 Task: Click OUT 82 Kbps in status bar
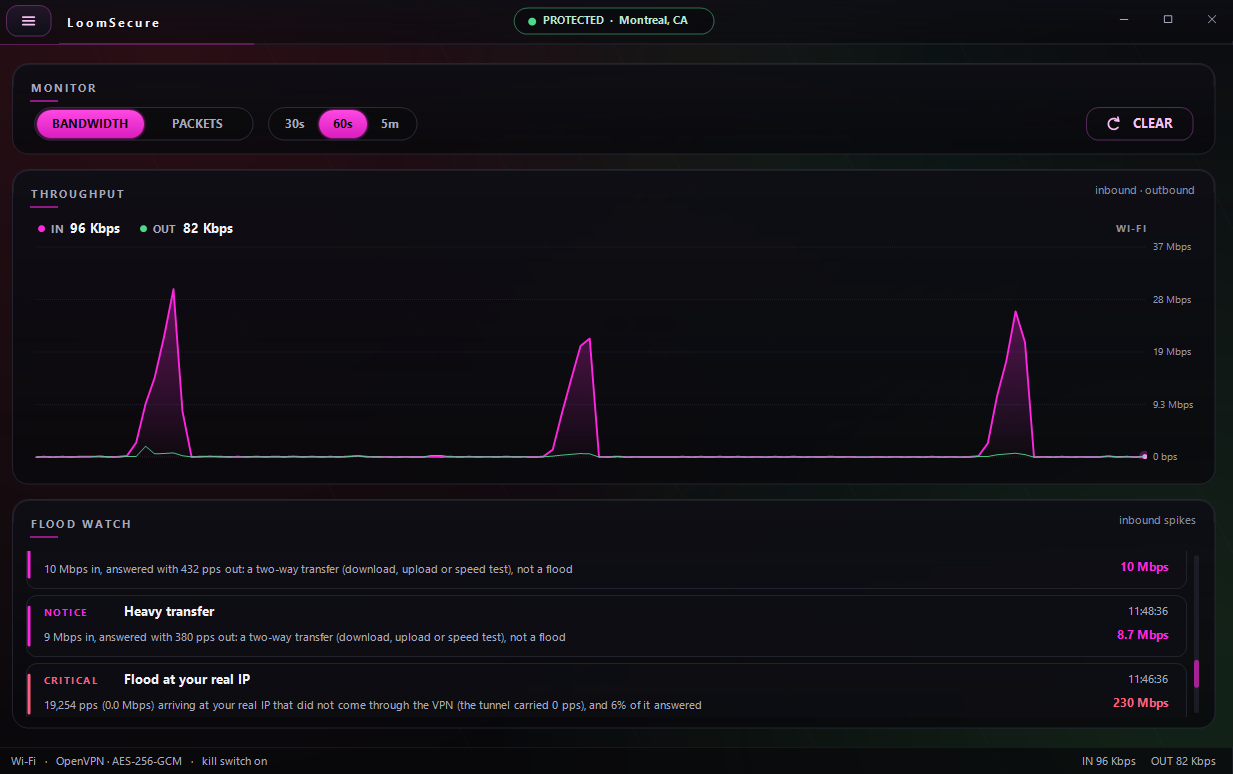(1183, 761)
